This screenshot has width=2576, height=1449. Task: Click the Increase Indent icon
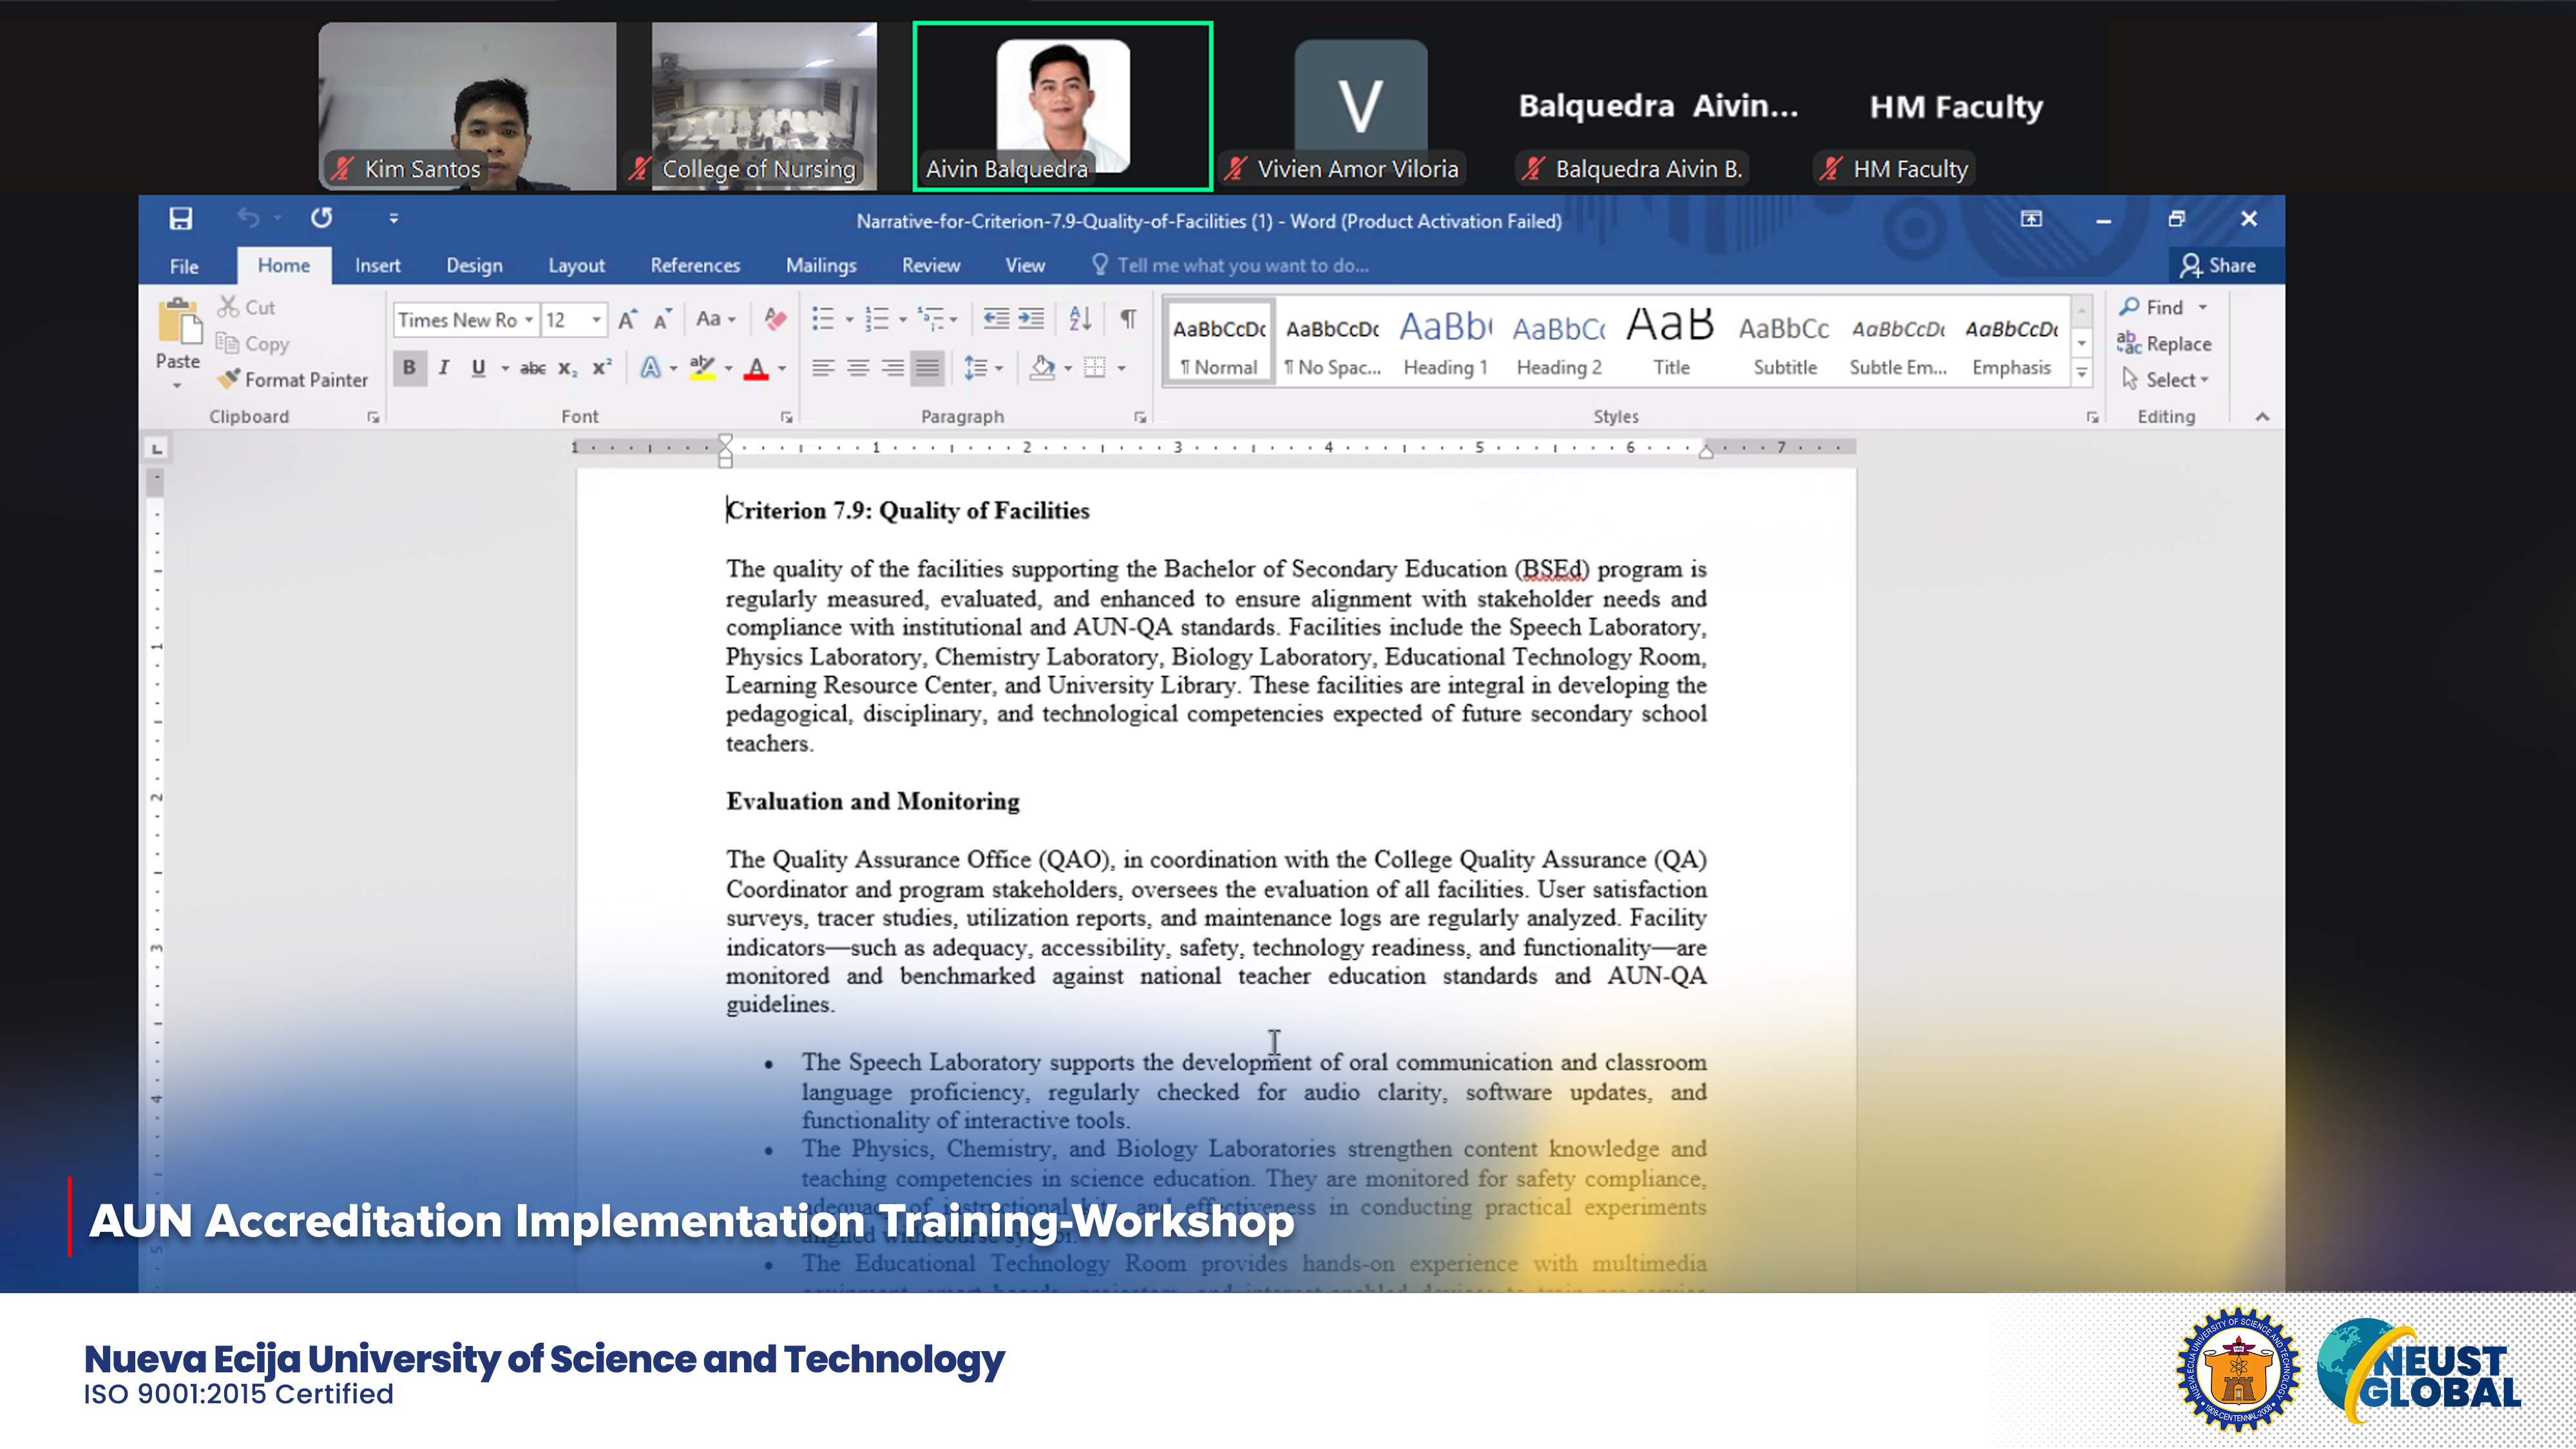pos(1031,319)
